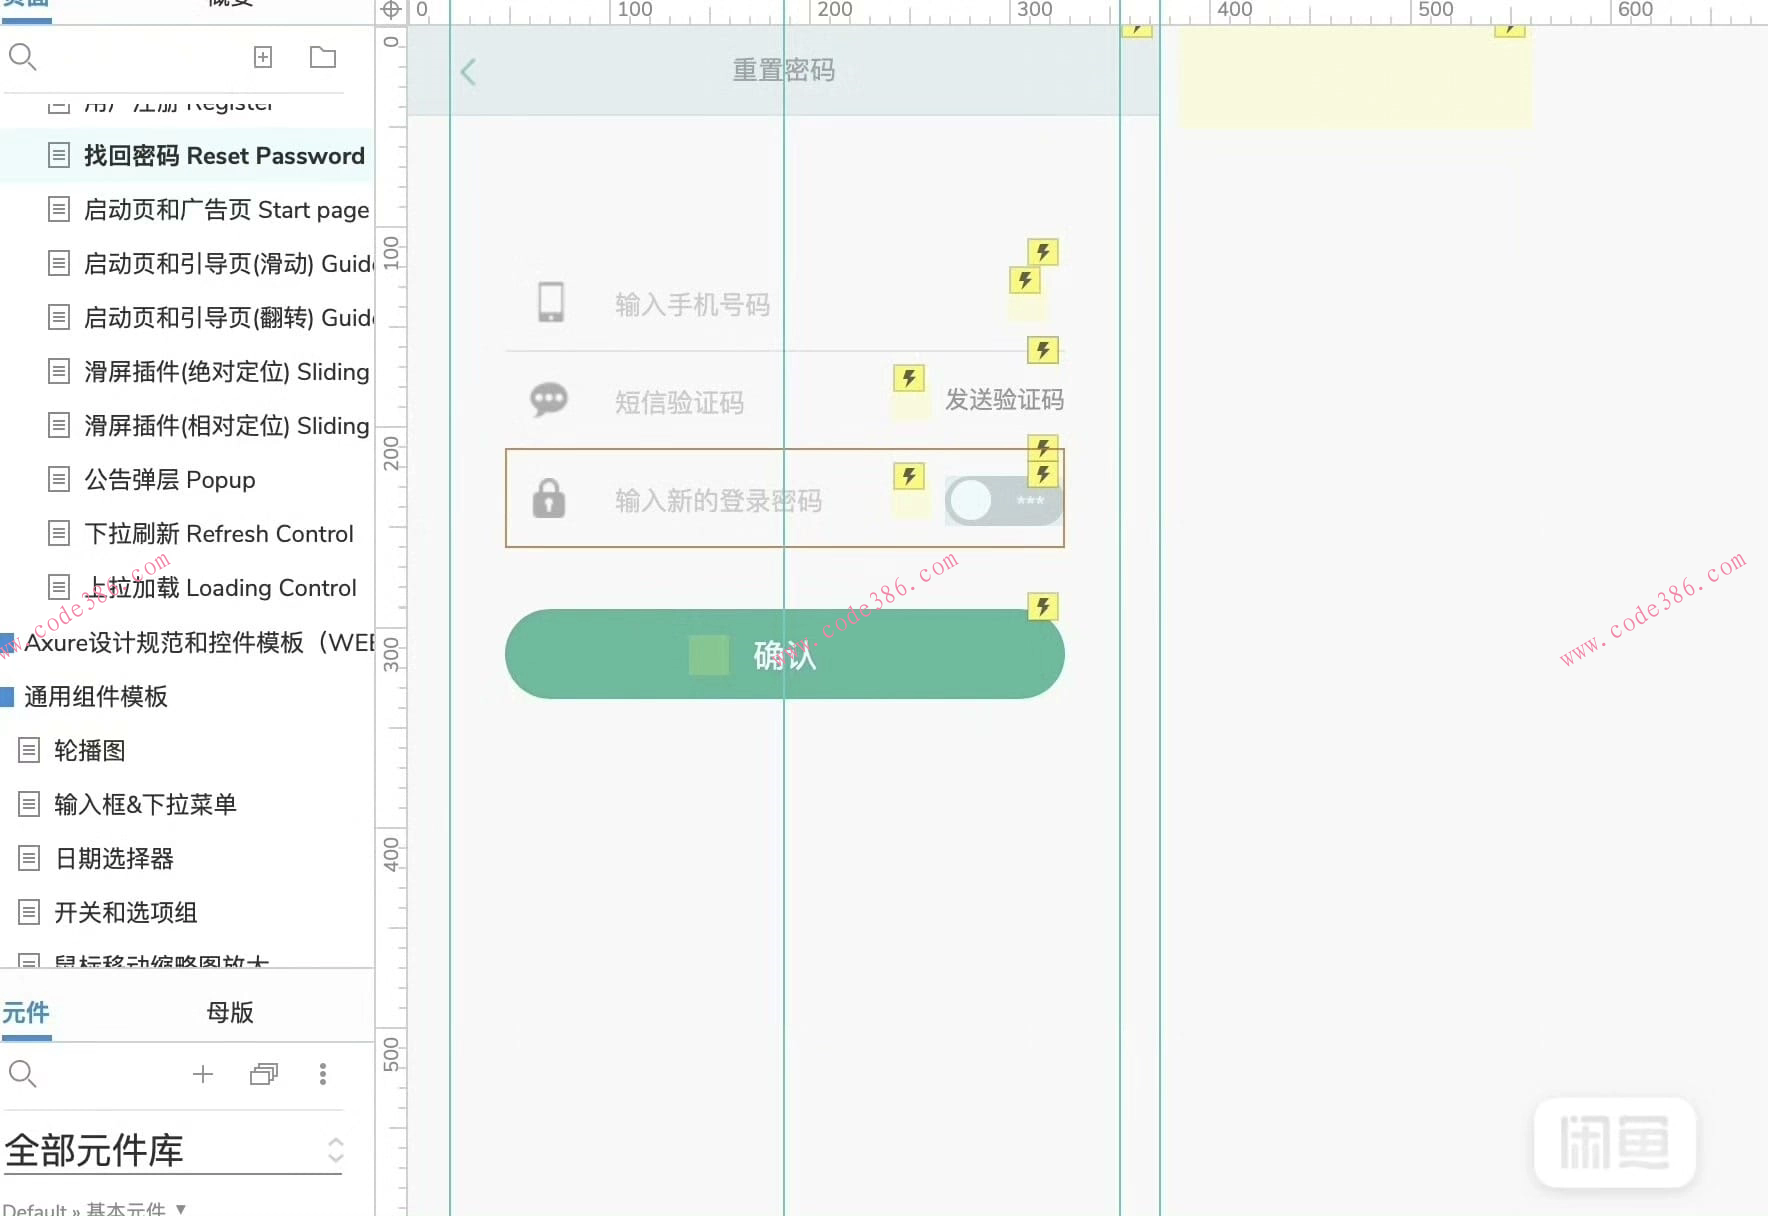This screenshot has width=1768, height=1216.
Task: Expand the 全部元件库 library selector
Action: coord(334,1150)
